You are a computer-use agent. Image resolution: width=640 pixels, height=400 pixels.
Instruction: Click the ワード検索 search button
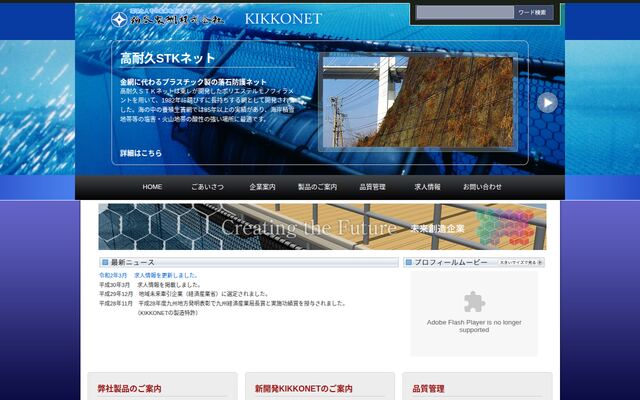tap(533, 12)
